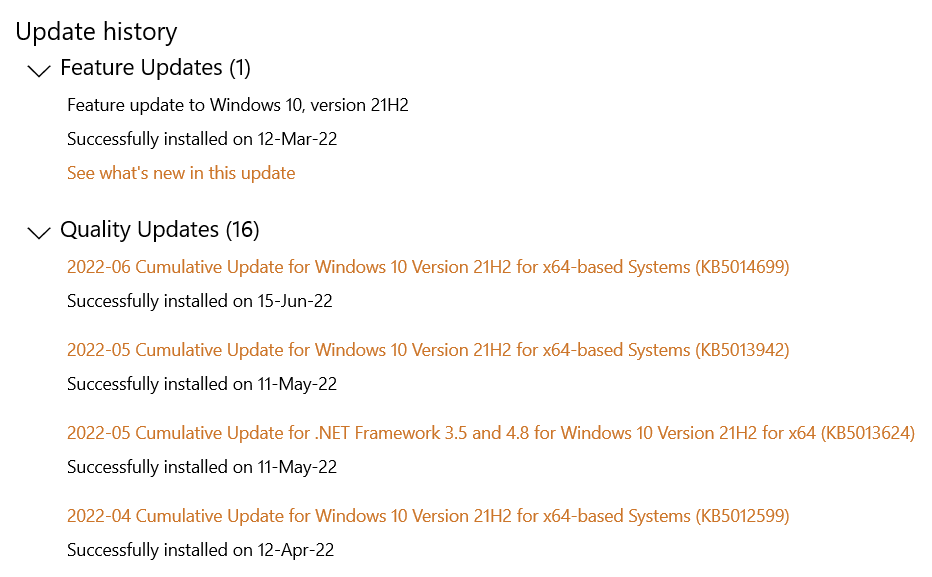Collapse the Feature Updates chevron
The width and height of the screenshot is (932, 577).
pos(39,70)
